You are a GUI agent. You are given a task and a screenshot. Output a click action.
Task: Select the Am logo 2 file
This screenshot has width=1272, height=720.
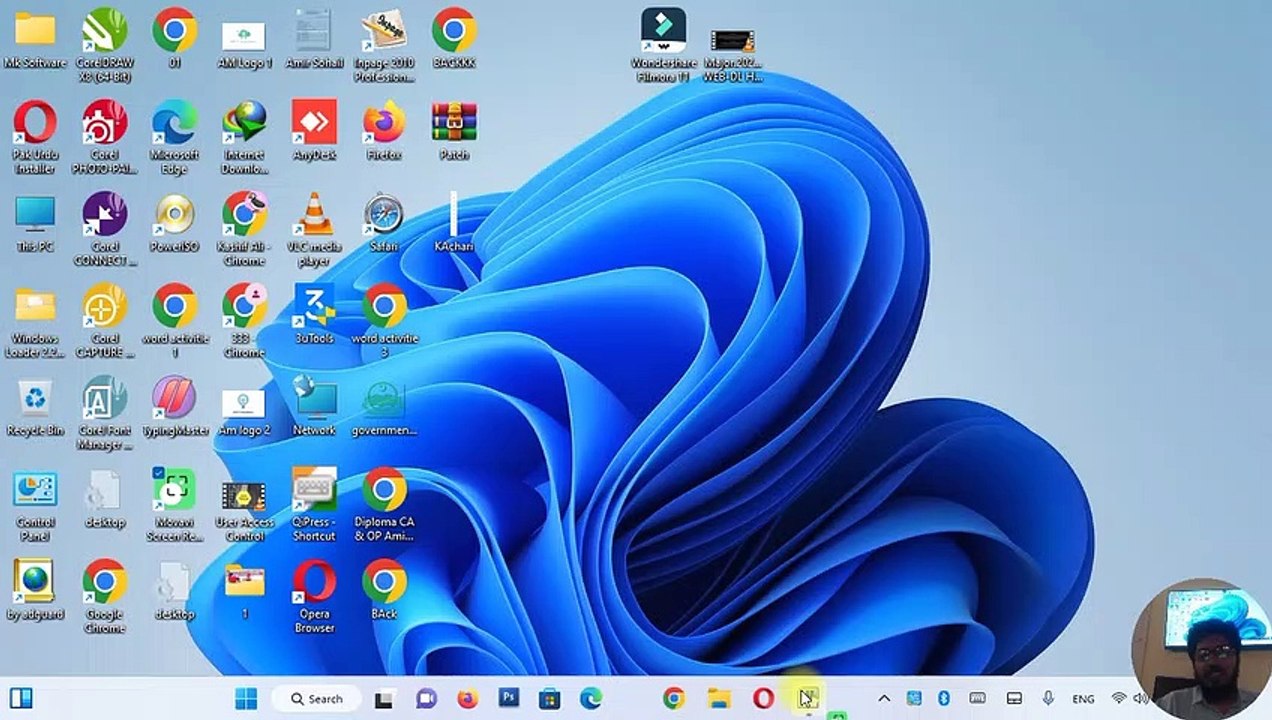pyautogui.click(x=244, y=406)
